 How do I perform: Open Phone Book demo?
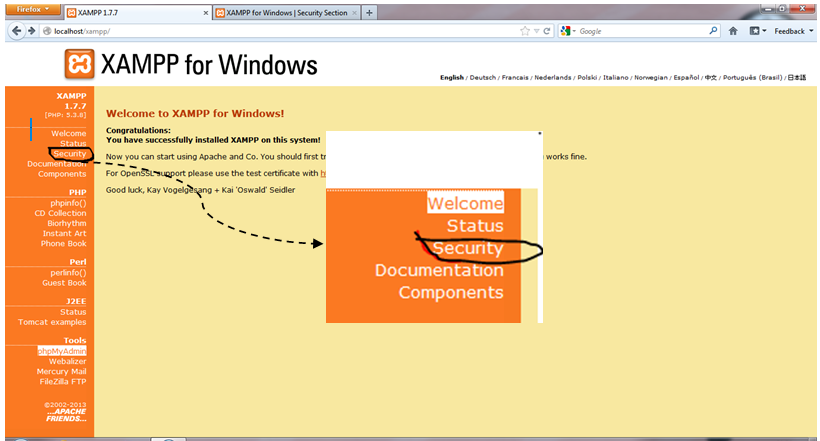pyautogui.click(x=64, y=244)
